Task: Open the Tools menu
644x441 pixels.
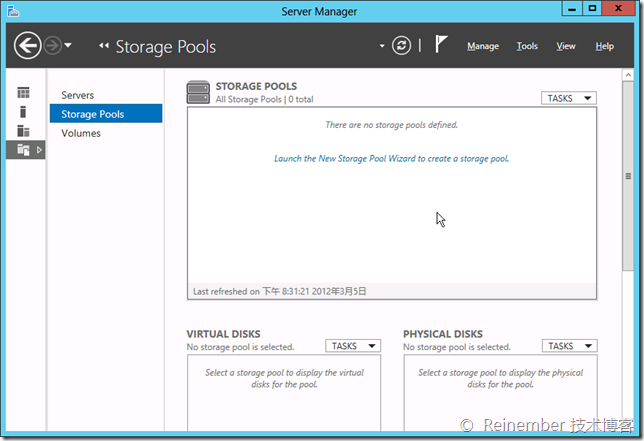Action: pos(527,46)
